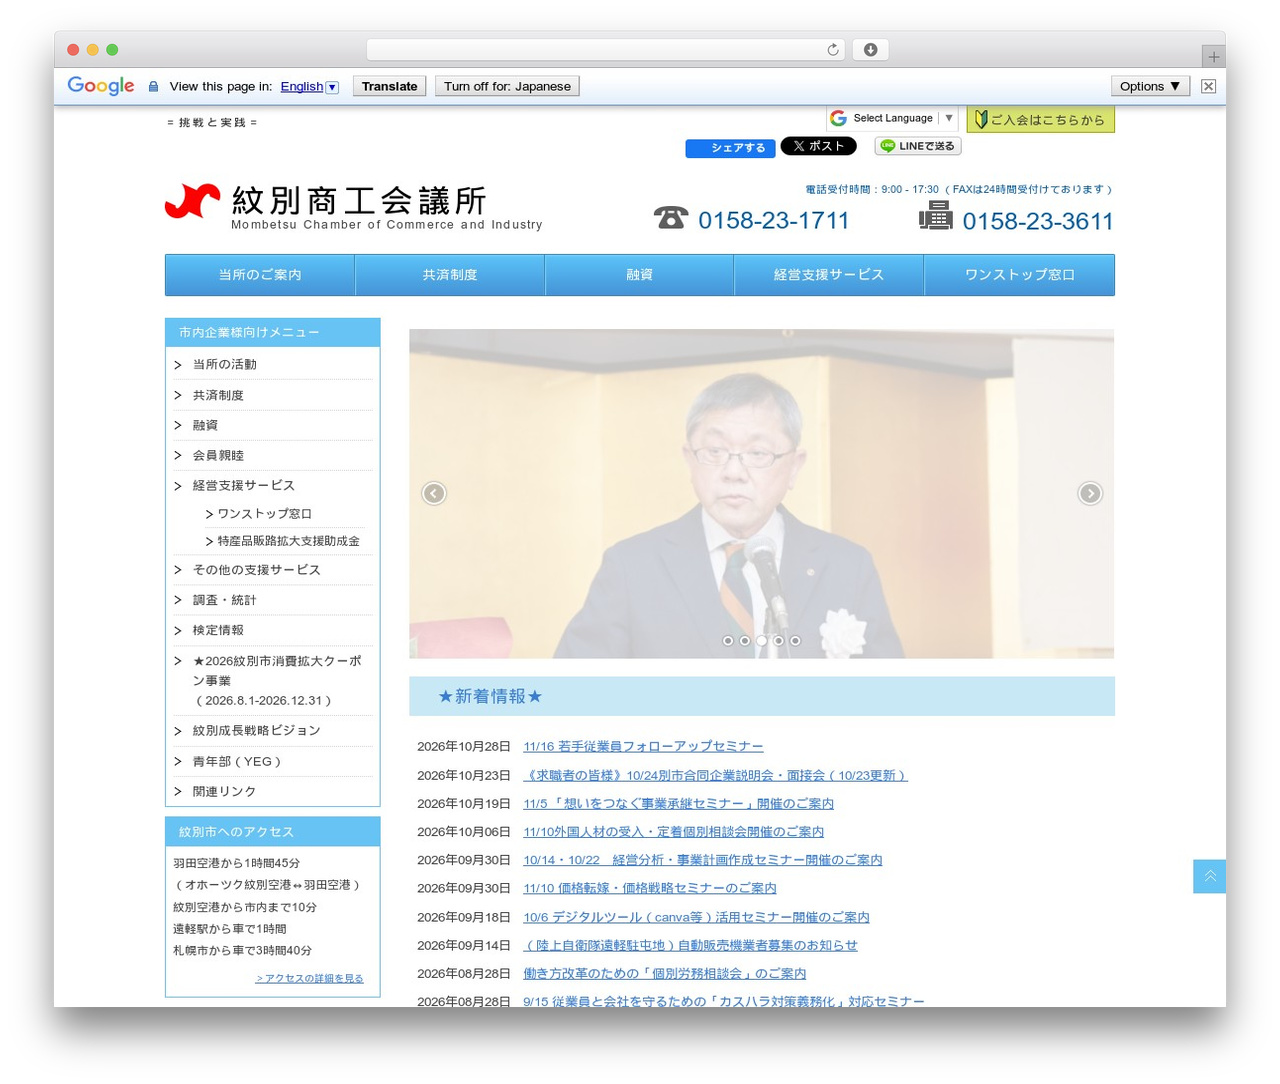Open 11/10 価格転嫁・価格戦略セミナーのご案内 link

[x=650, y=888]
